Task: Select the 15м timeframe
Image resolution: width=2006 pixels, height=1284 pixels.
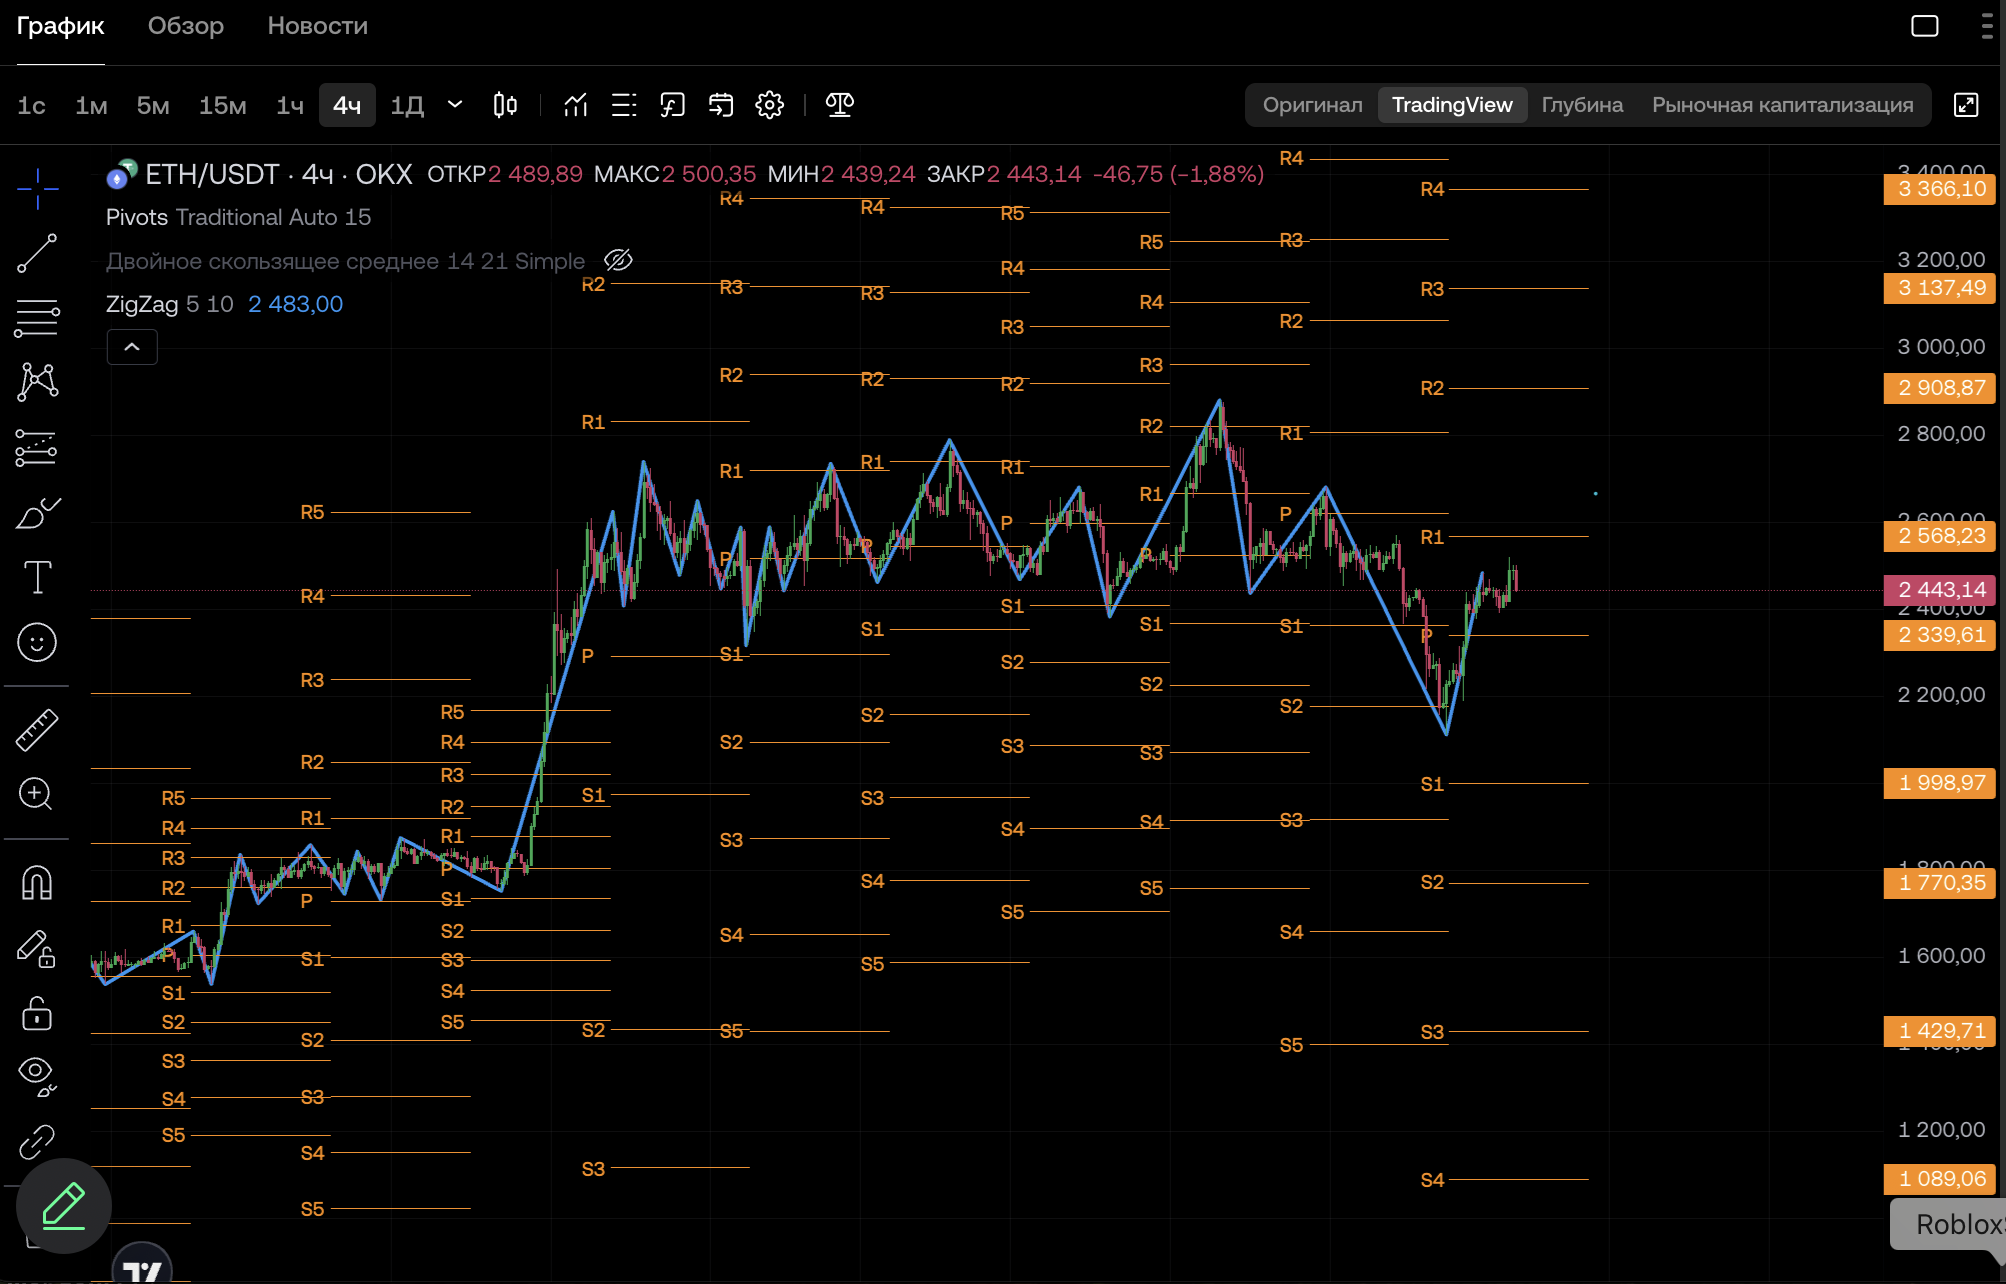Action: pyautogui.click(x=222, y=105)
